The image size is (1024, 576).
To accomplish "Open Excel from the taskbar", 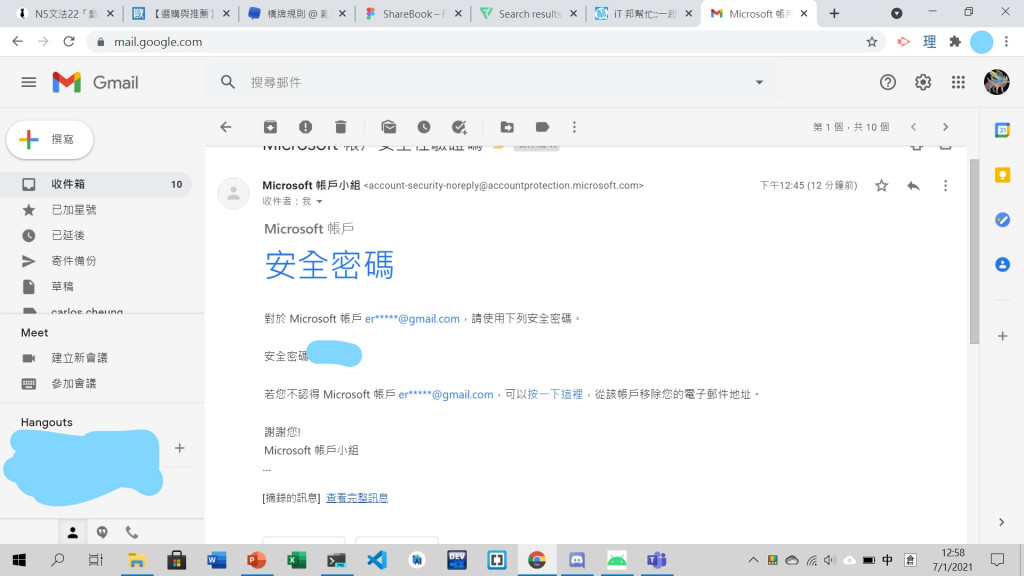I will click(x=296, y=560).
